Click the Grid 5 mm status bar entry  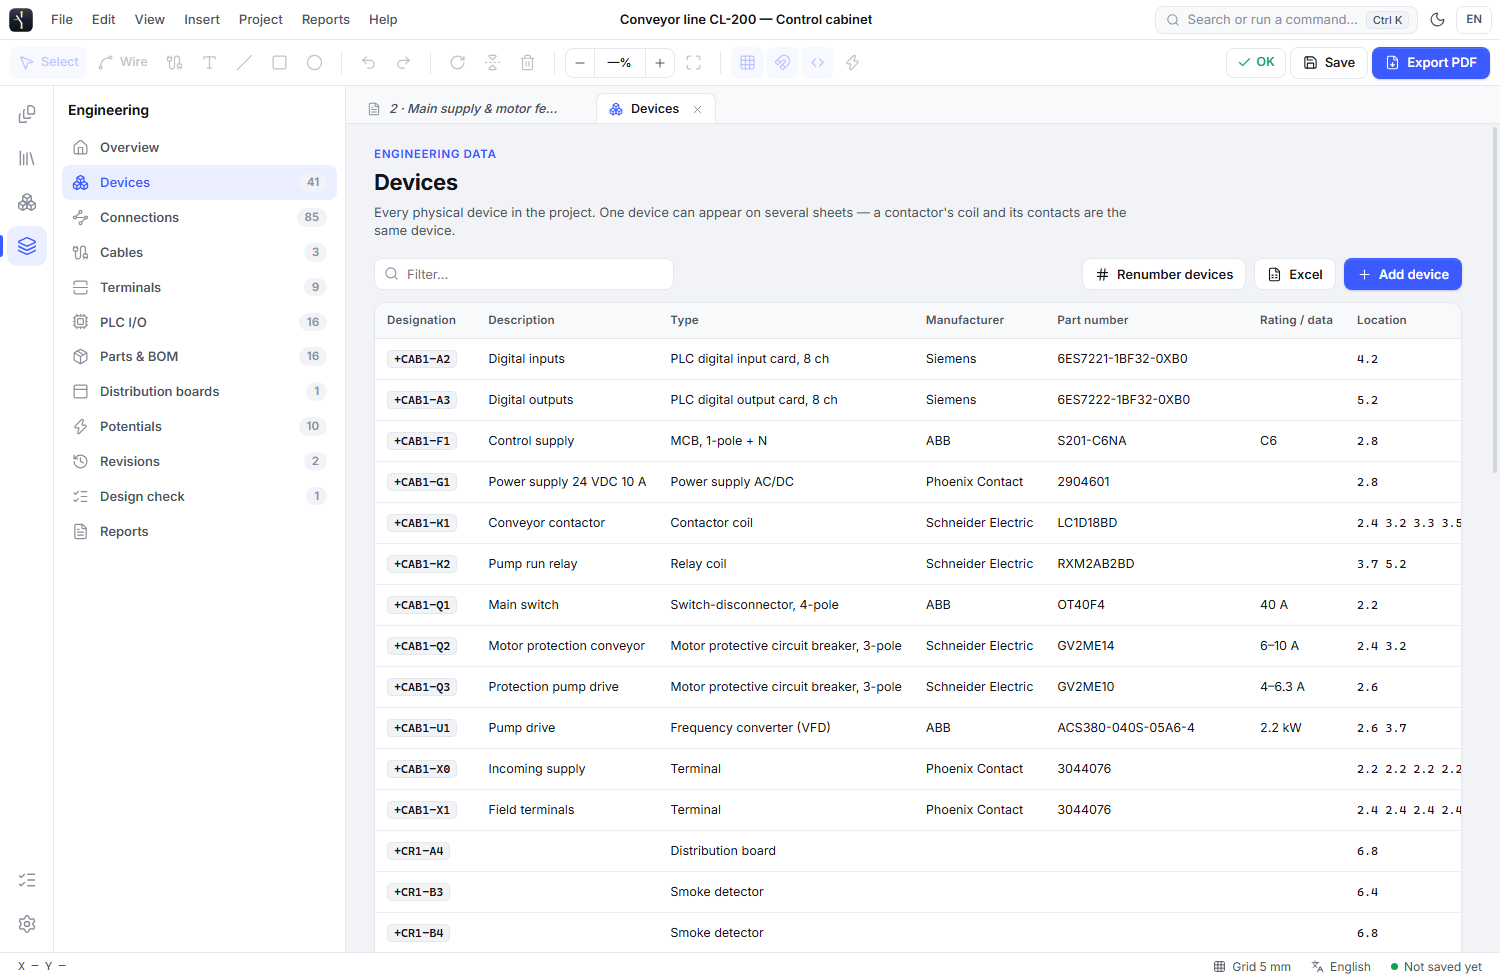(1252, 967)
